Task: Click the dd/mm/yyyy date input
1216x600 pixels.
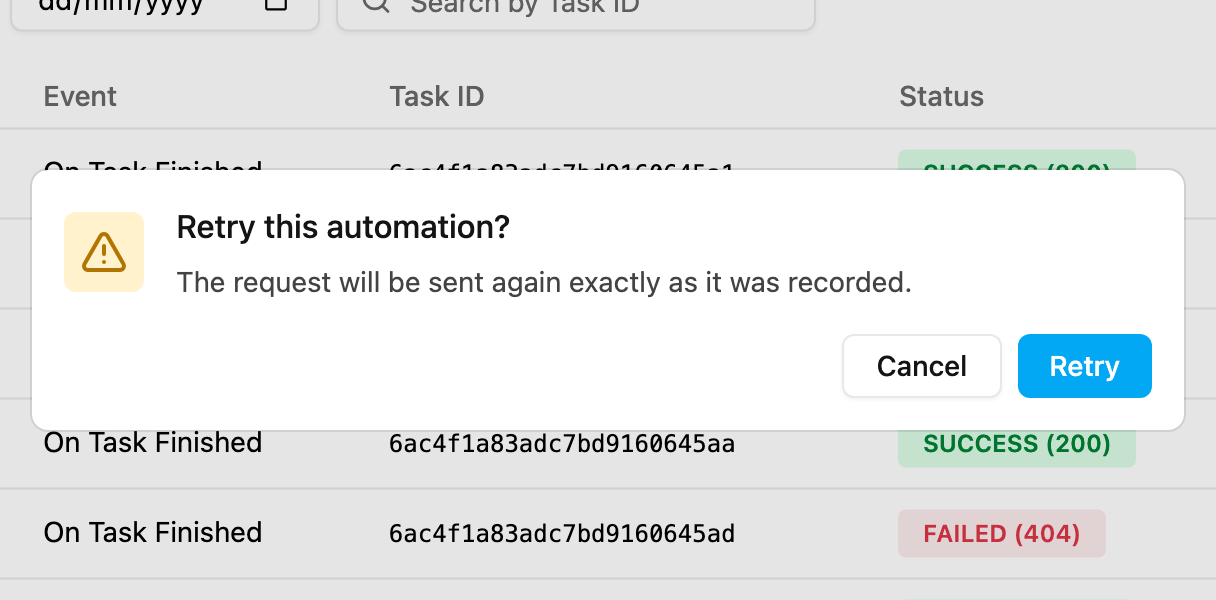Action: pos(165,8)
